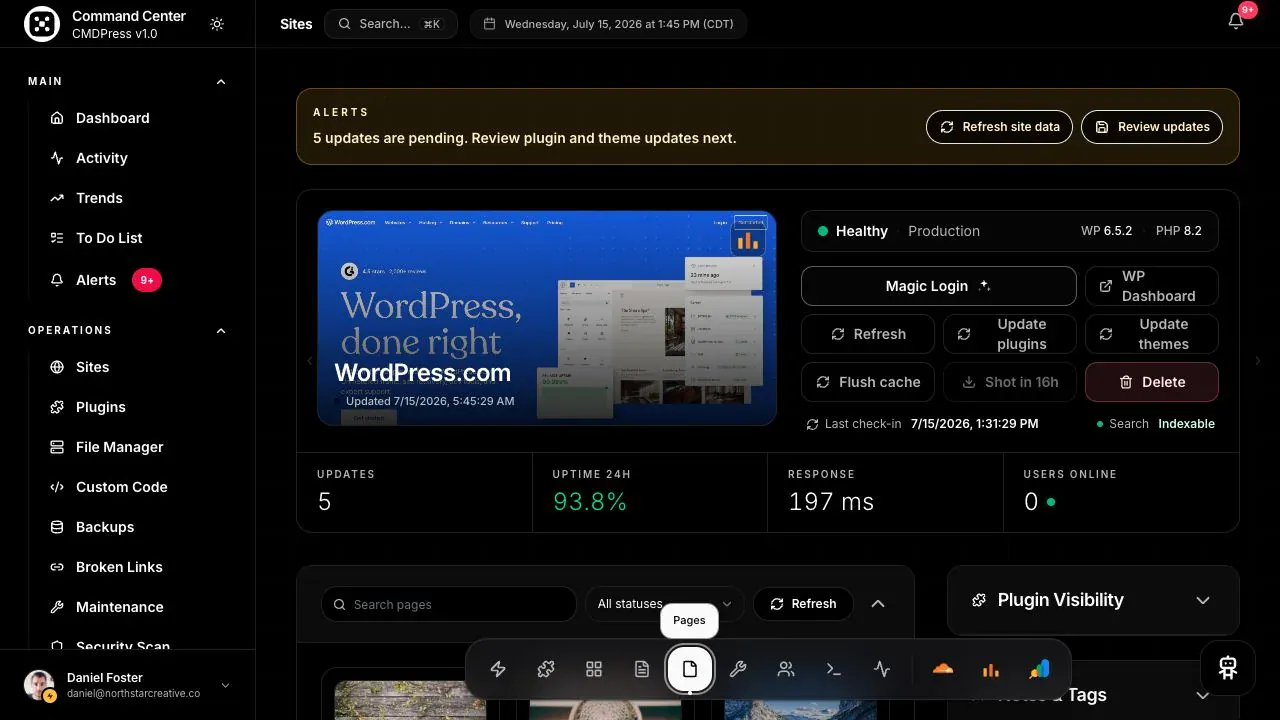Click Flush cache button
The image size is (1280, 720).
[868, 382]
